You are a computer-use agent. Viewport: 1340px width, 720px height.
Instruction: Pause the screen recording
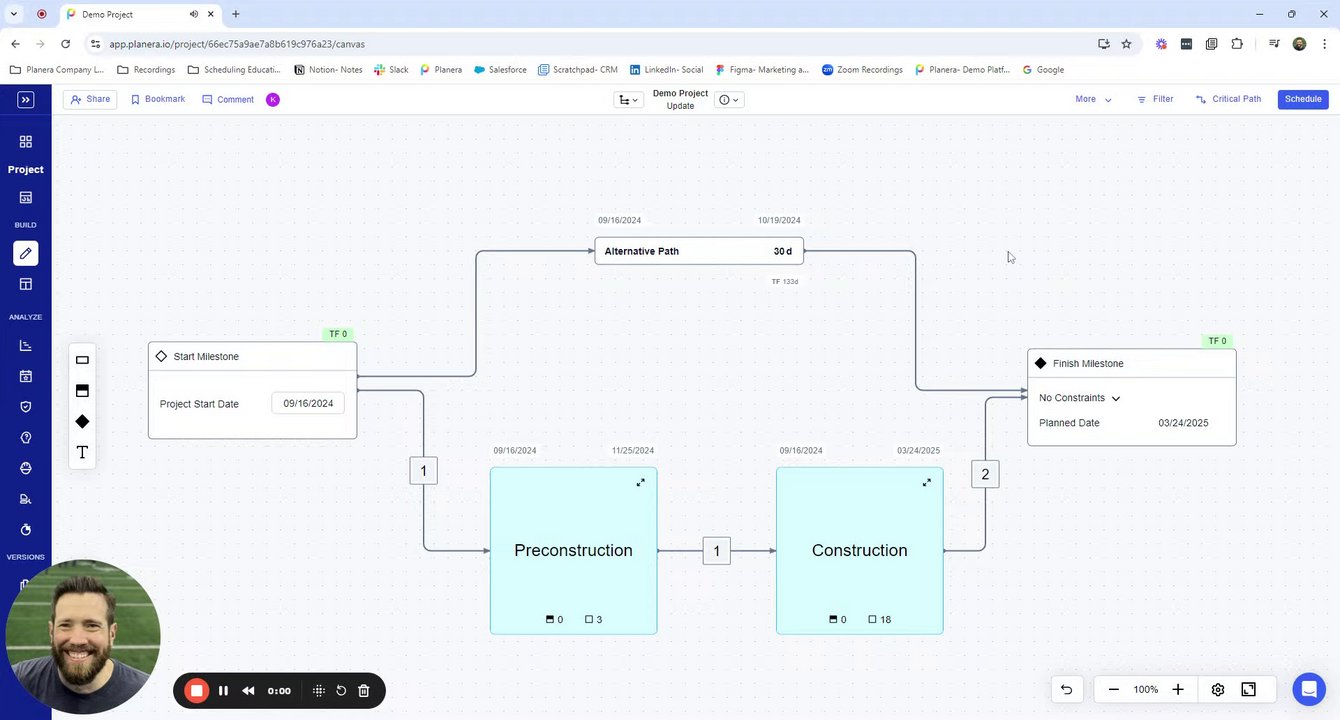click(223, 691)
